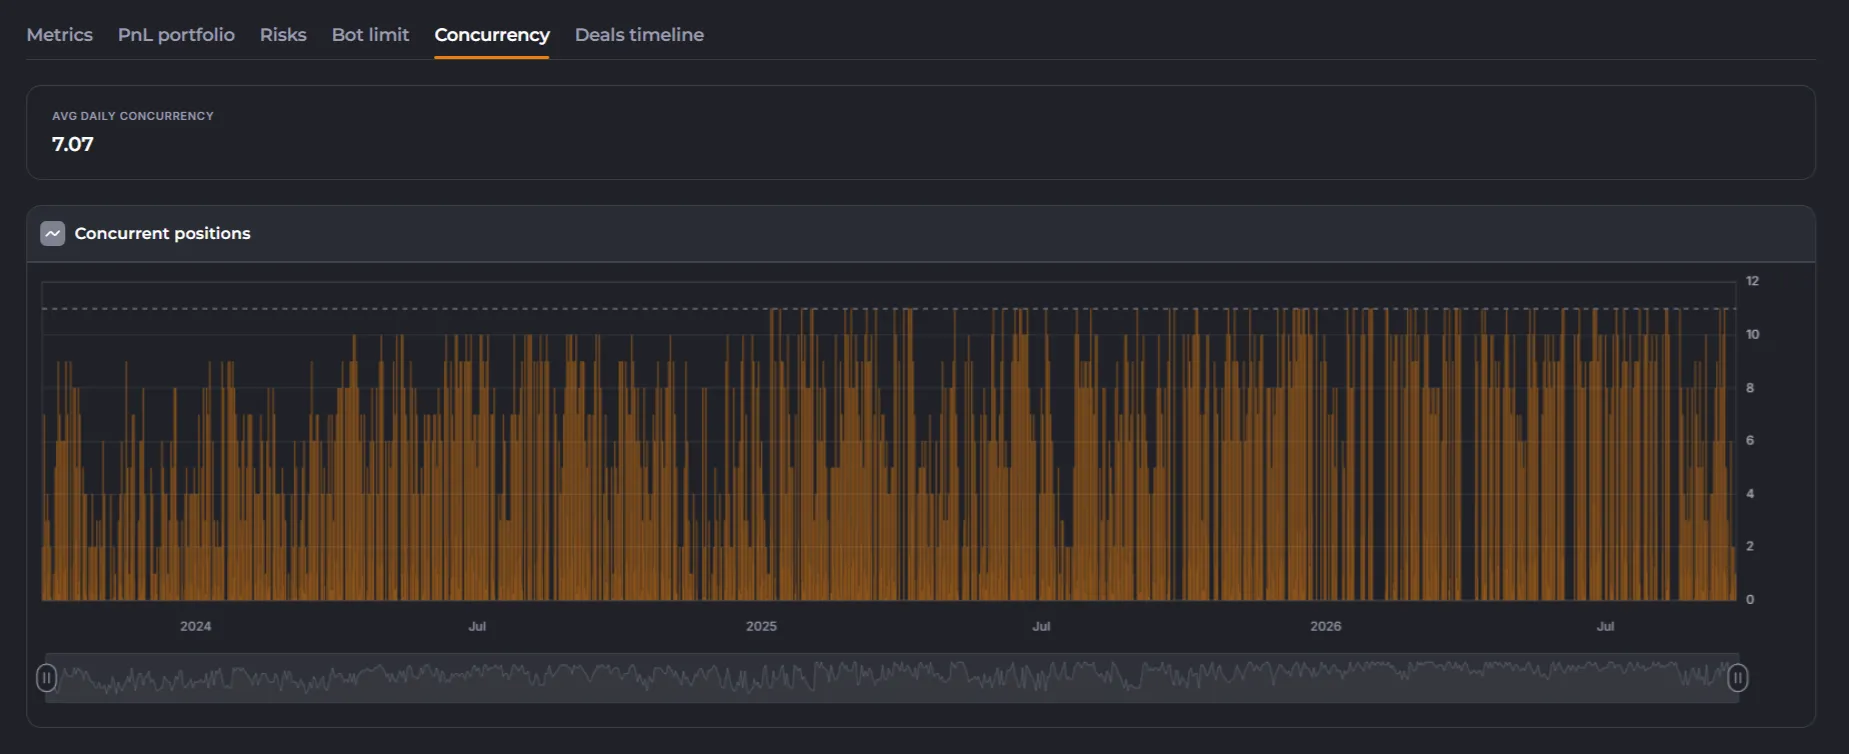Click the y-axis value 12
This screenshot has height=754, width=1849.
(x=1752, y=281)
